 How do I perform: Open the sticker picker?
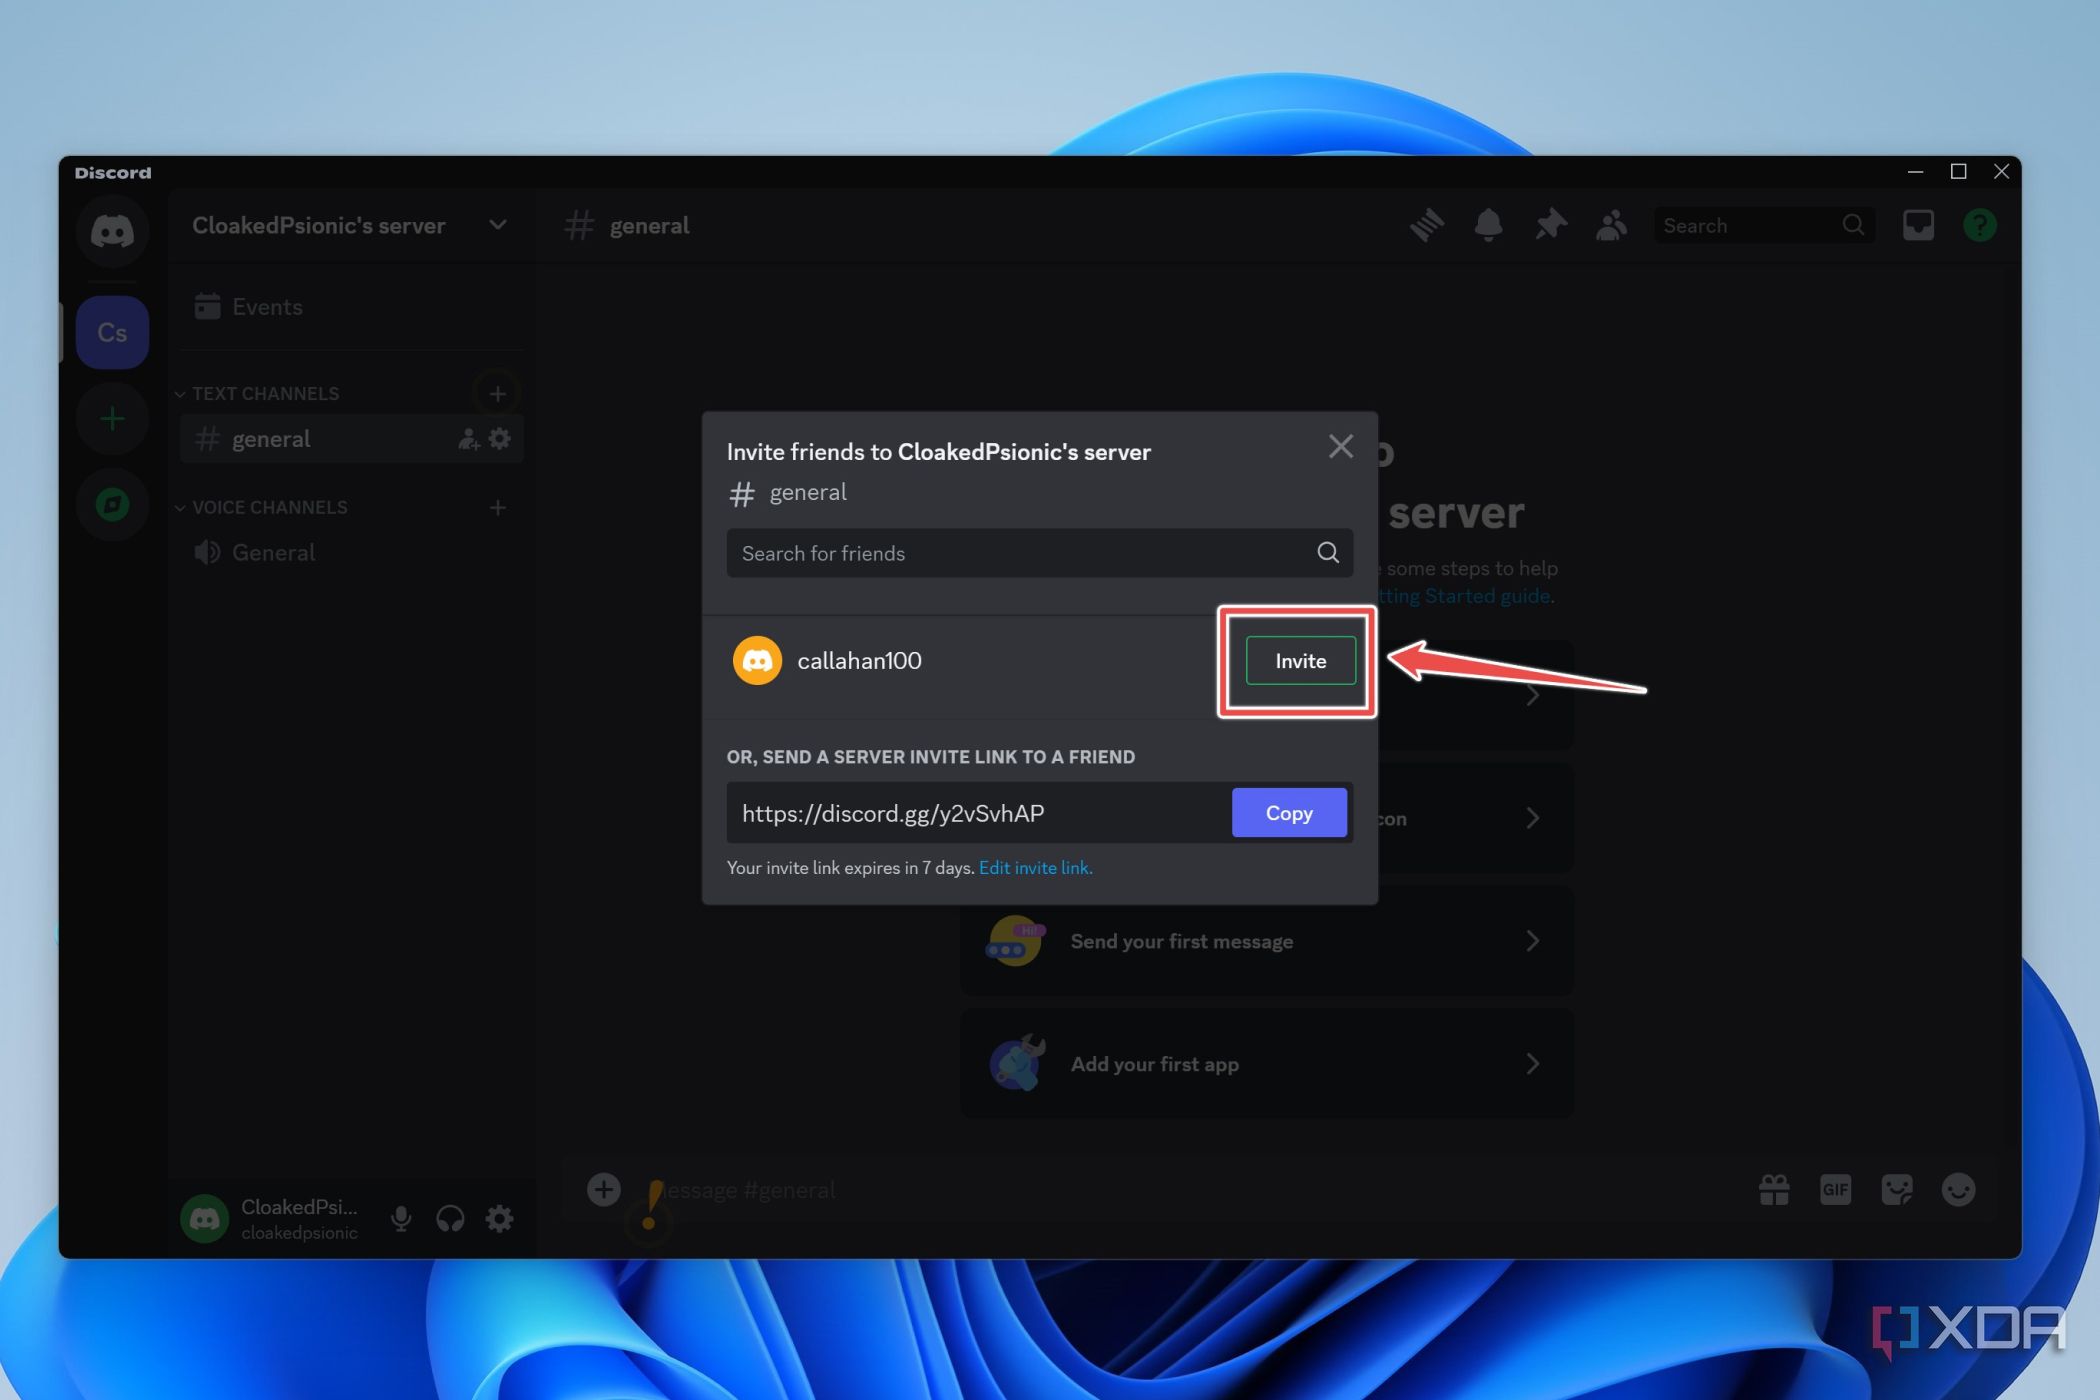pos(1897,1189)
